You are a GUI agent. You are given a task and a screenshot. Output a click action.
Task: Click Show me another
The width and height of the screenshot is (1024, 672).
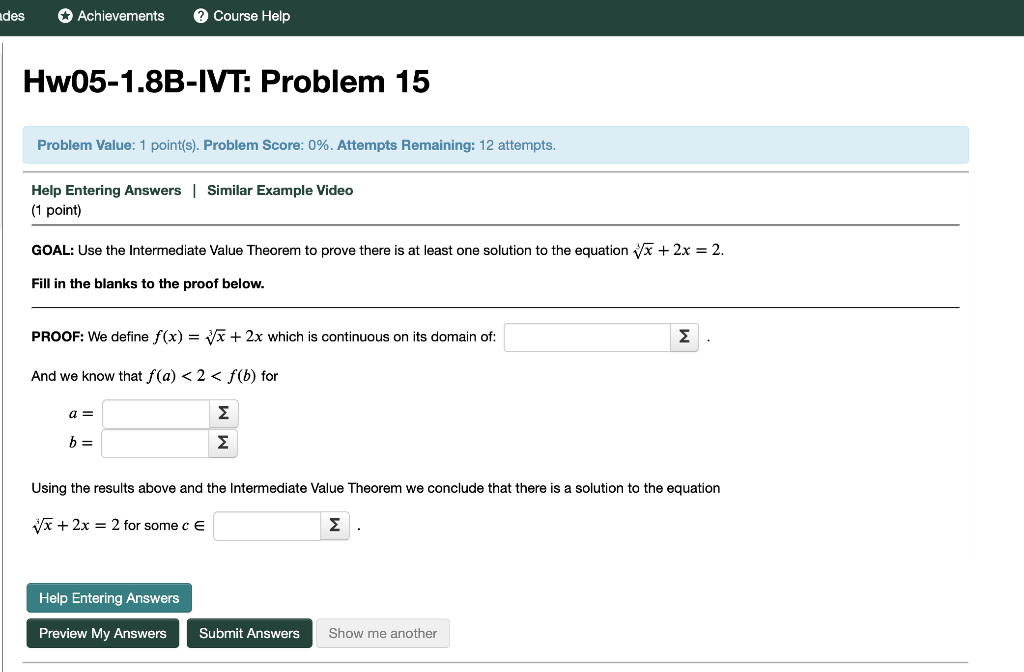382,633
